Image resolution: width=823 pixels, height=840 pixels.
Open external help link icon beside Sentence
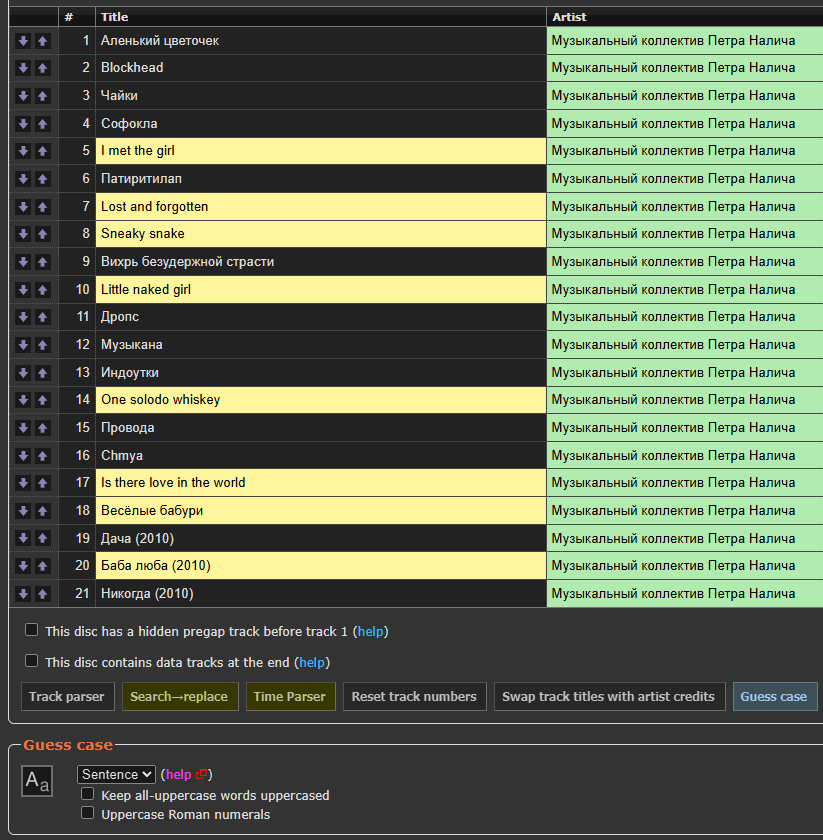[x=201, y=774]
